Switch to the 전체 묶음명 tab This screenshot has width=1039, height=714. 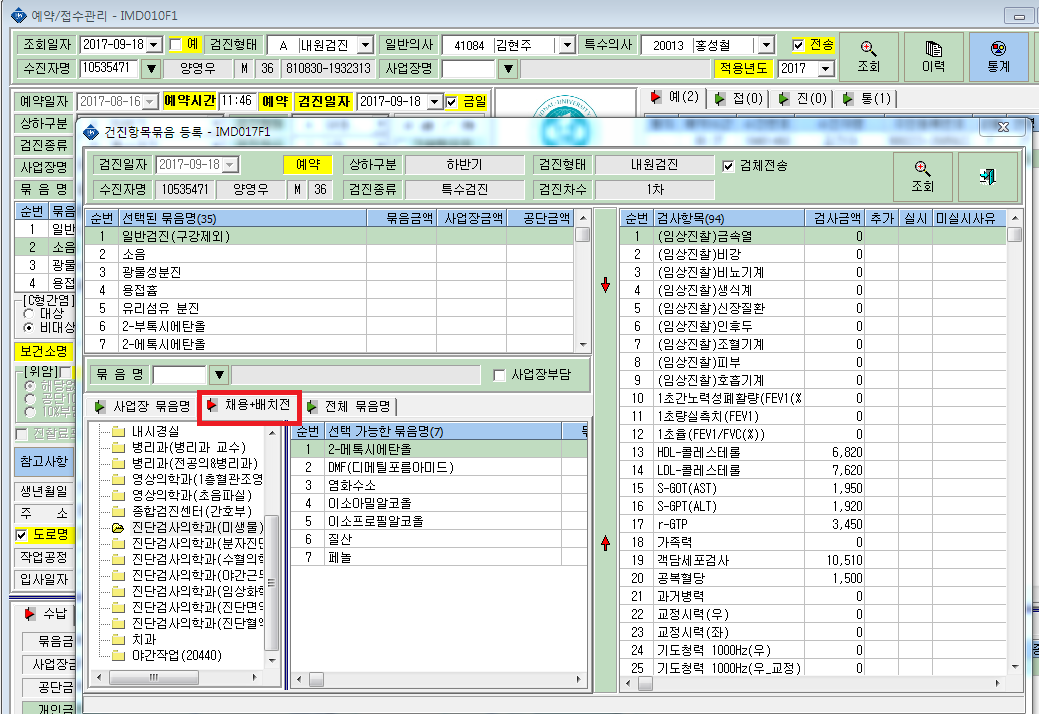pyautogui.click(x=350, y=406)
